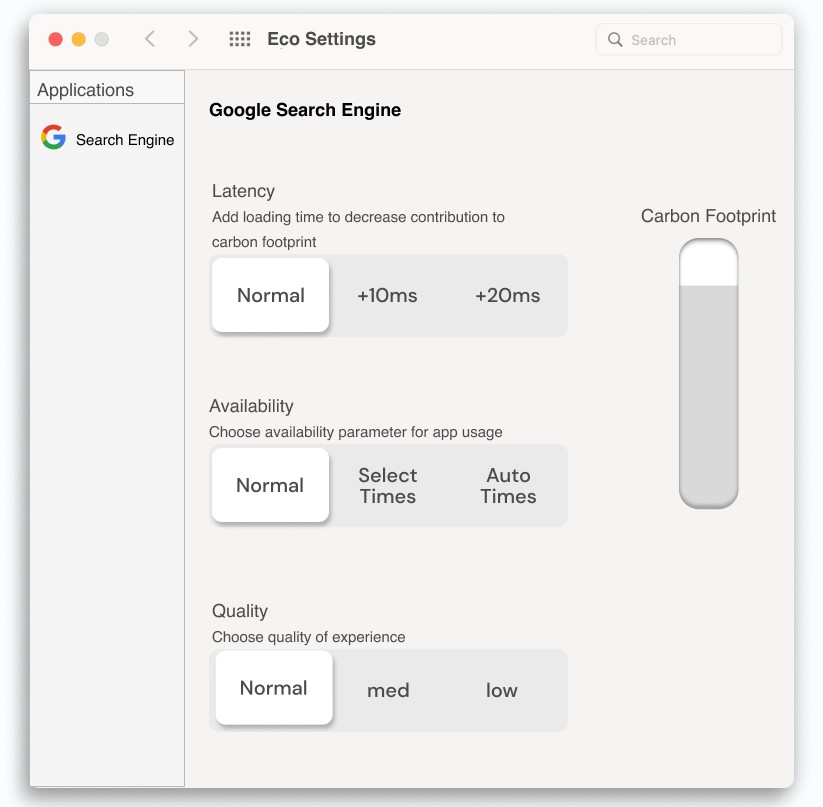823x807 pixels.
Task: Set Latency to Normal
Action: click(270, 295)
